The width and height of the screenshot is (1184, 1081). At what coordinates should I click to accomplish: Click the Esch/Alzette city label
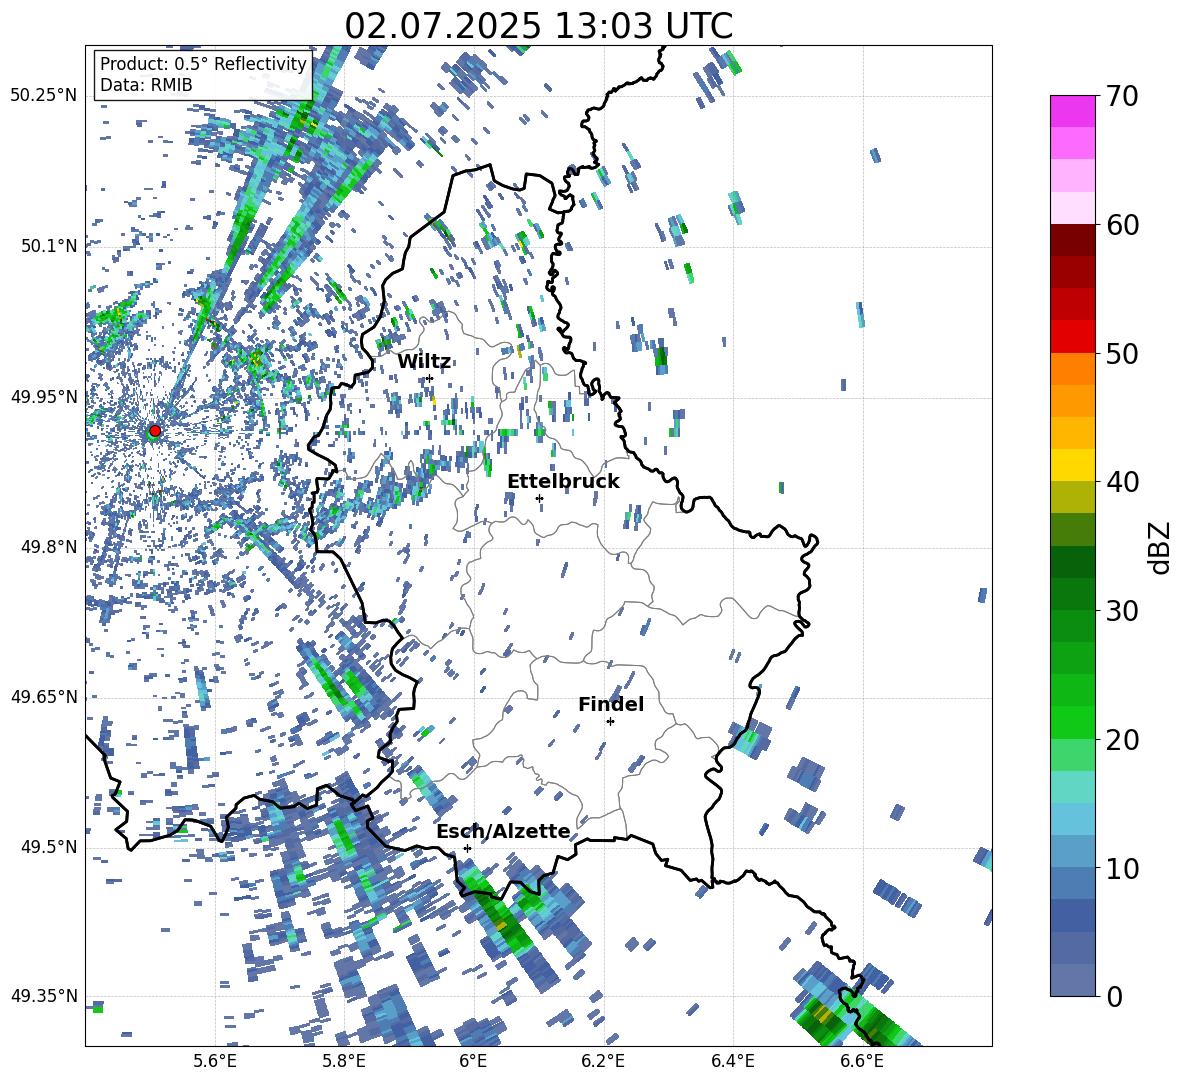[x=503, y=832]
